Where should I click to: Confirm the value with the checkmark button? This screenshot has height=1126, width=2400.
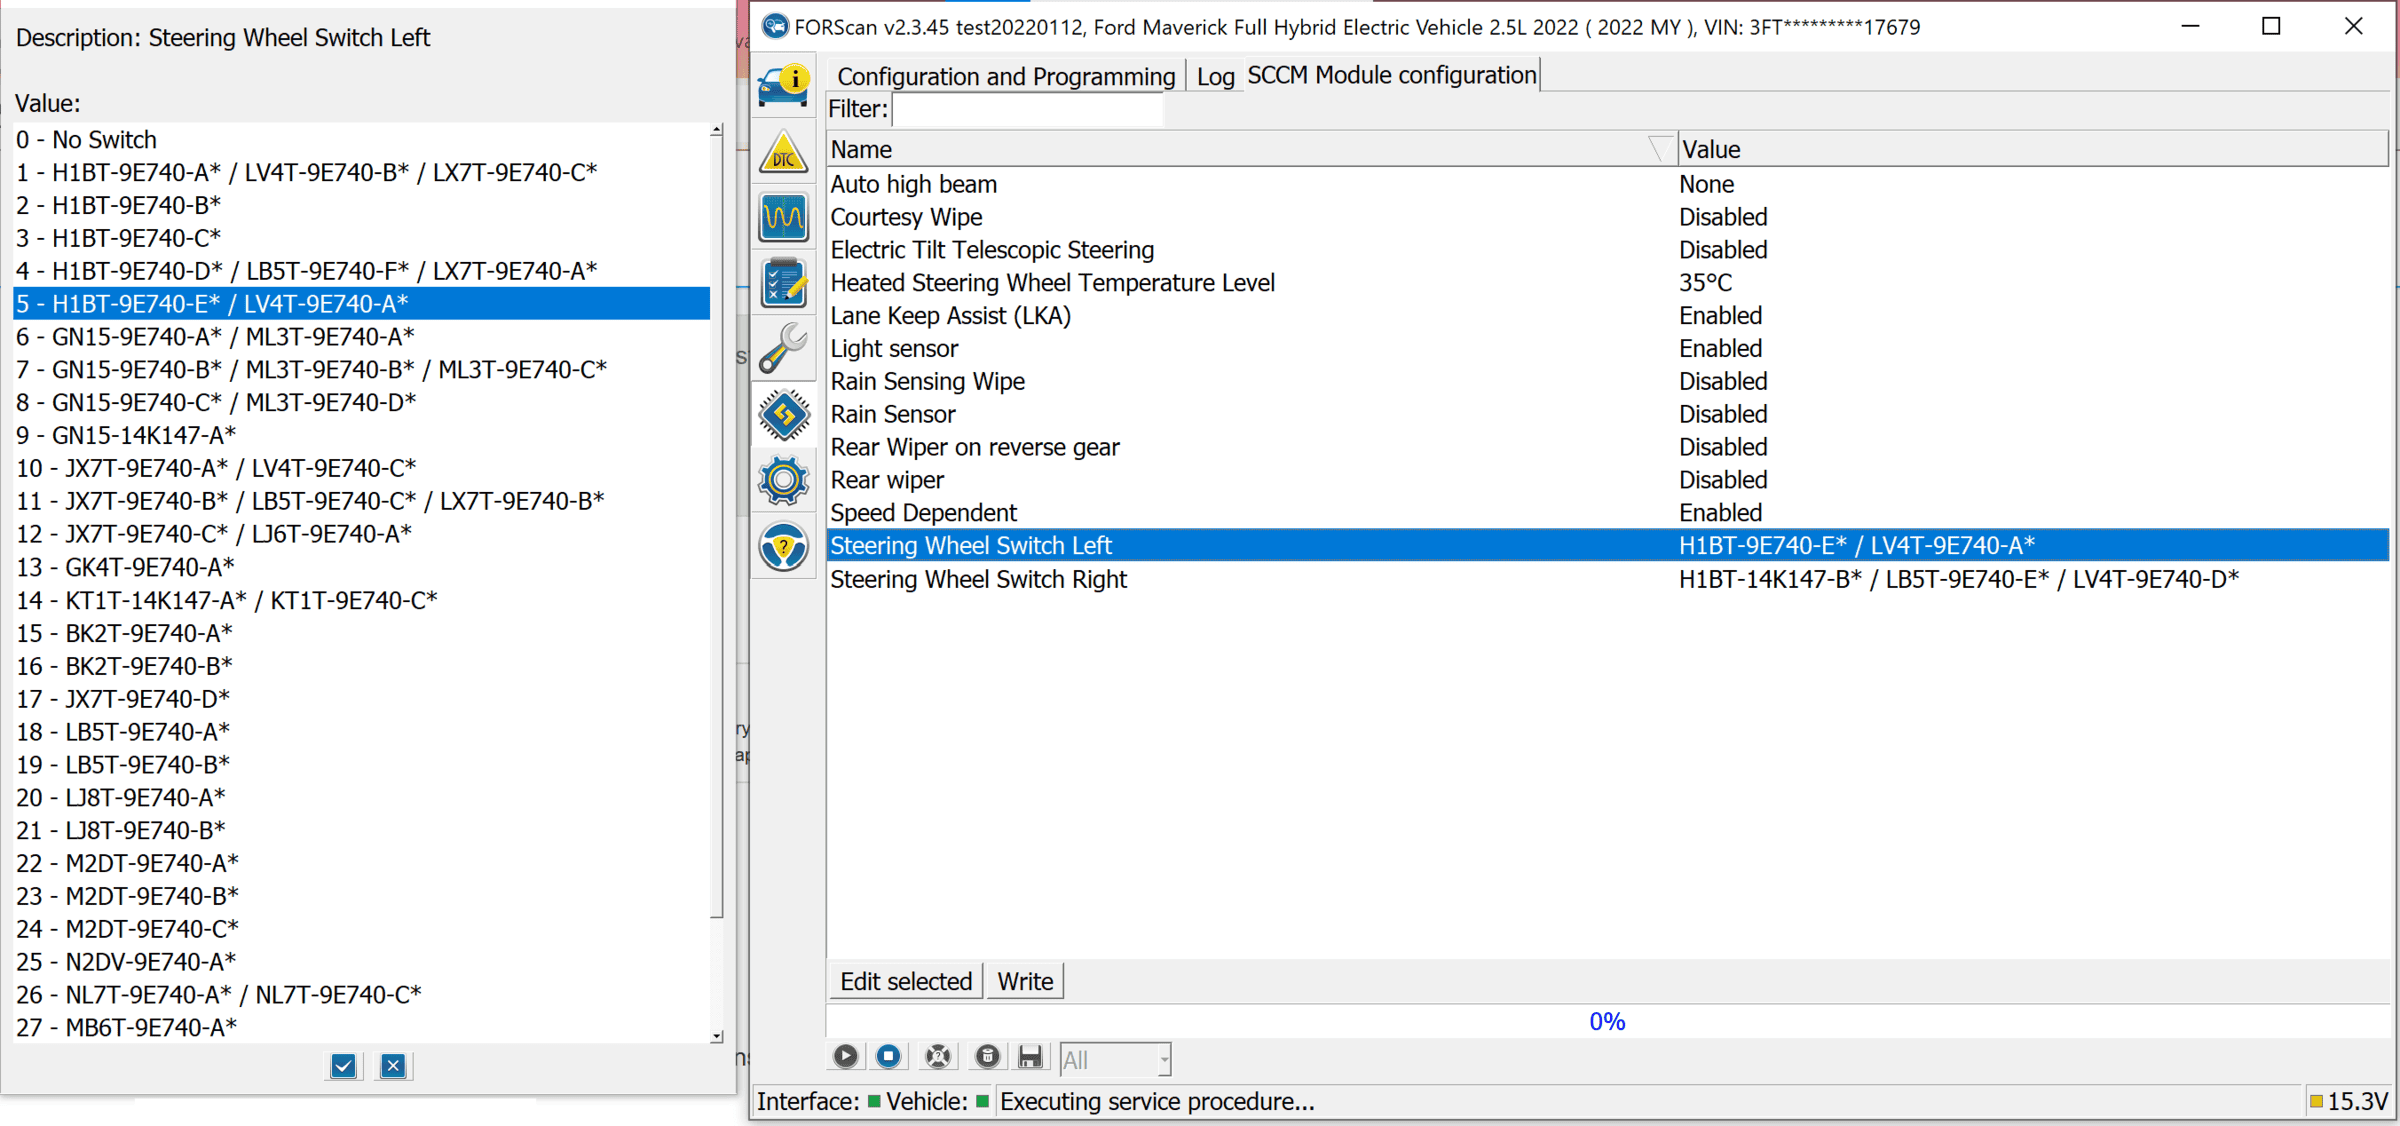coord(343,1066)
